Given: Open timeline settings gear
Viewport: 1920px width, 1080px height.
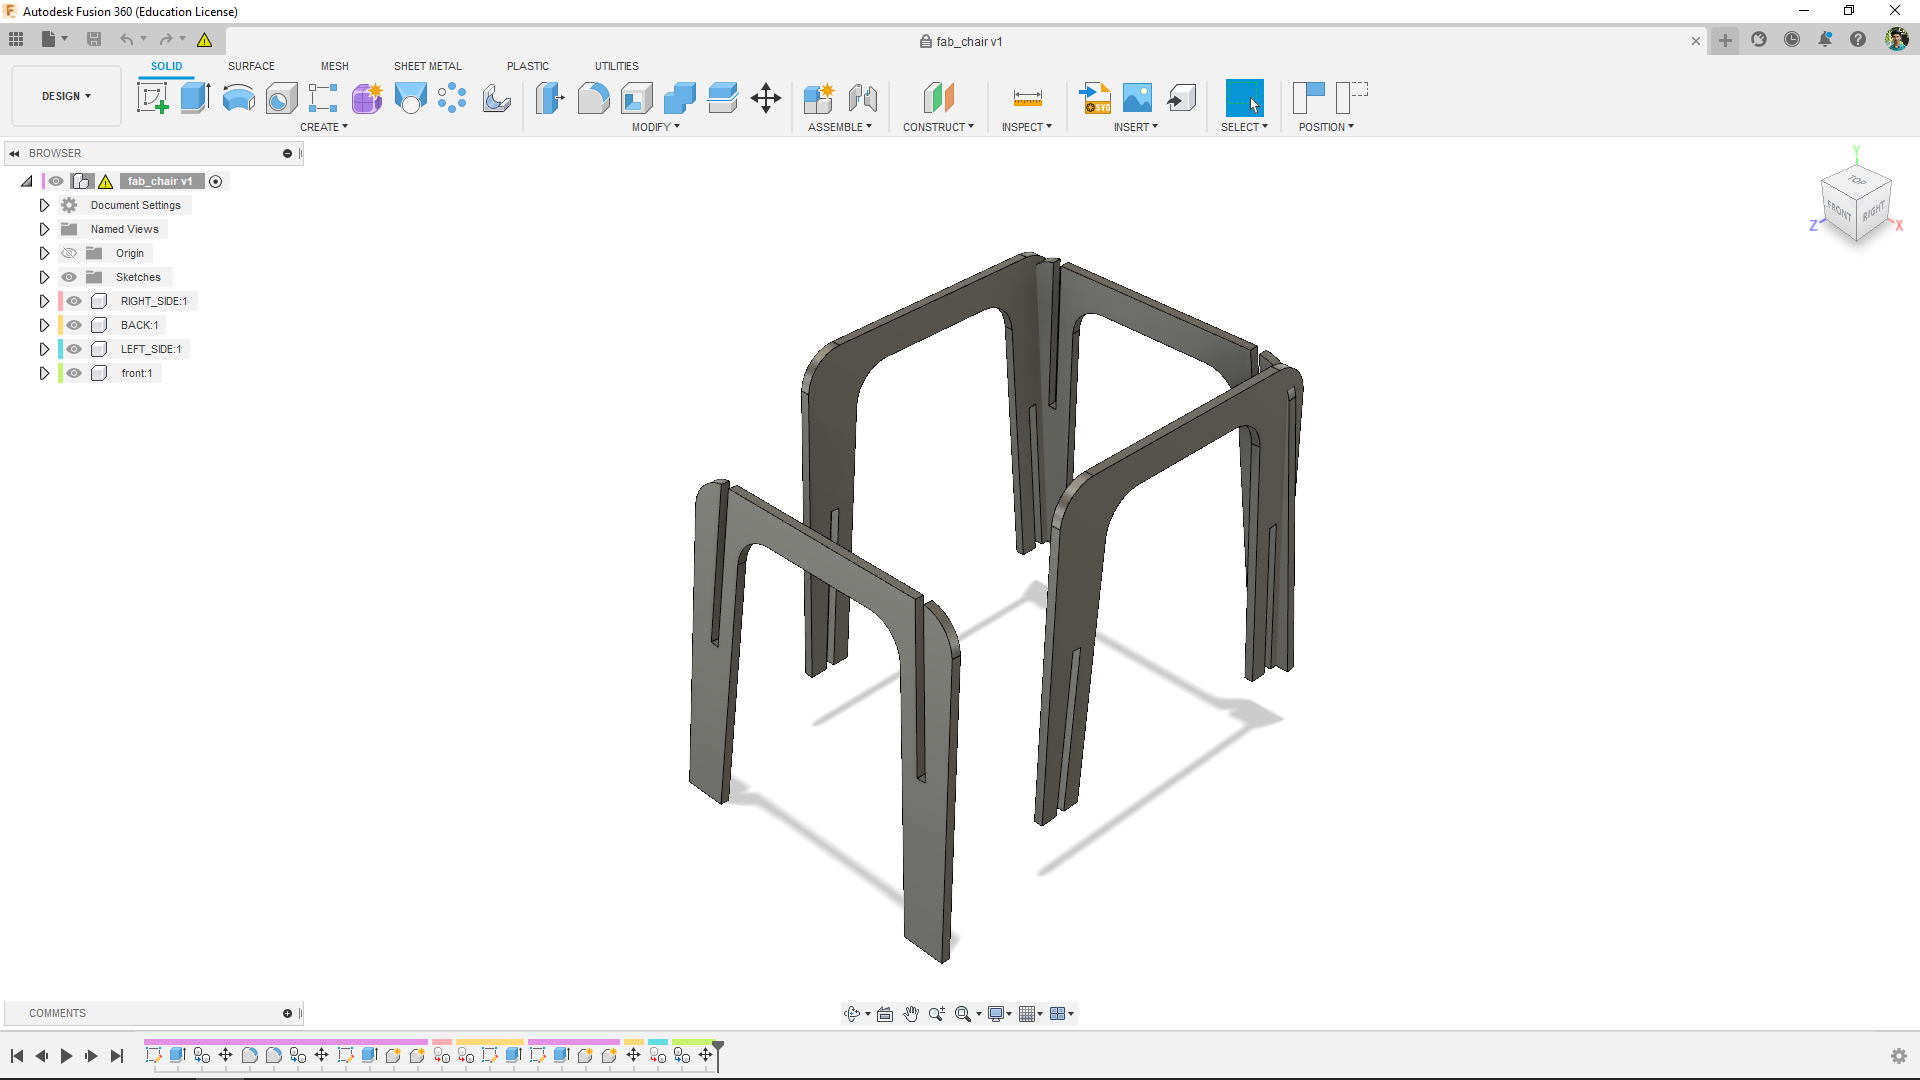Looking at the screenshot, I should point(1898,1056).
